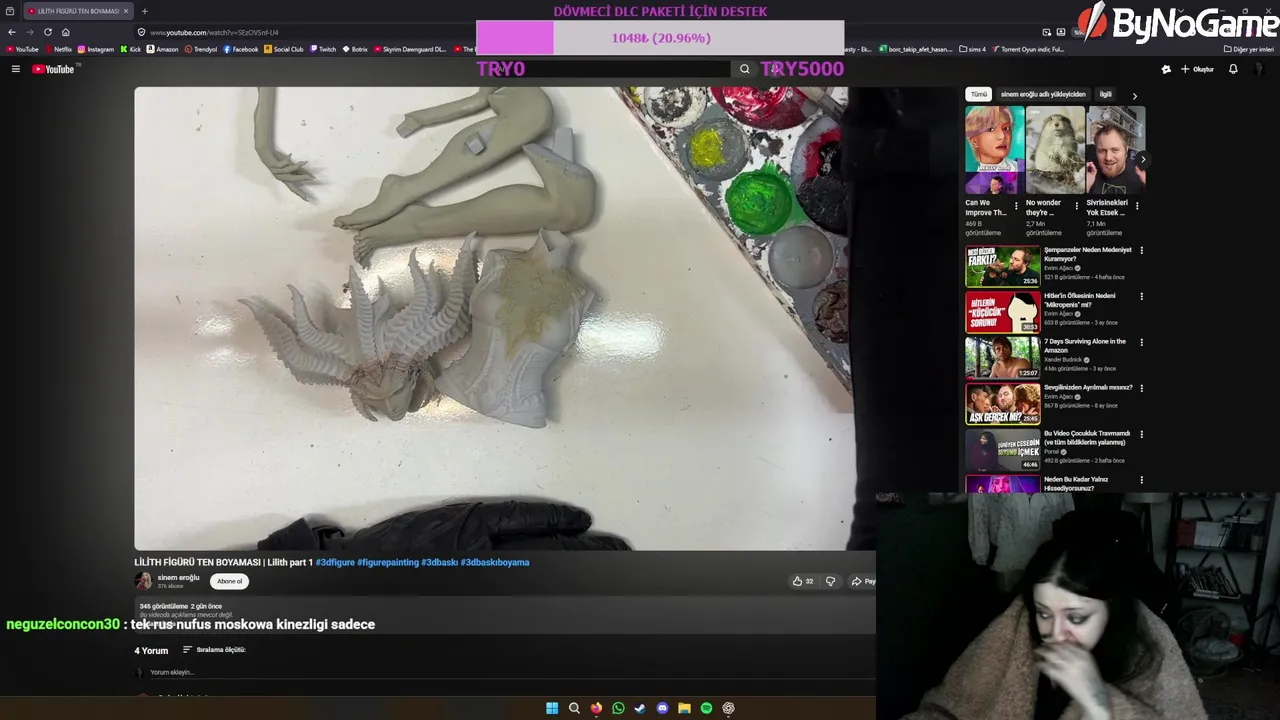Open the Kick bookmark
The width and height of the screenshot is (1280, 720).
coord(131,49)
